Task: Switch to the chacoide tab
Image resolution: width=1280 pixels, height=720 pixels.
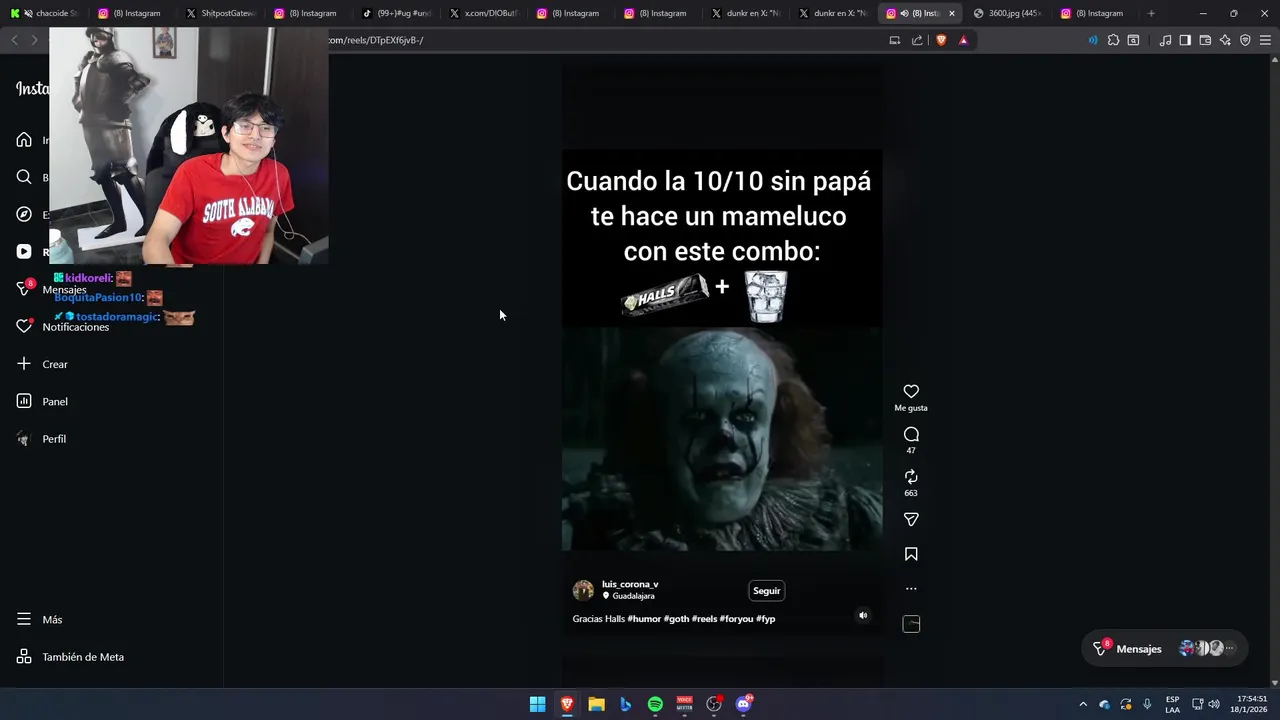Action: (44, 13)
